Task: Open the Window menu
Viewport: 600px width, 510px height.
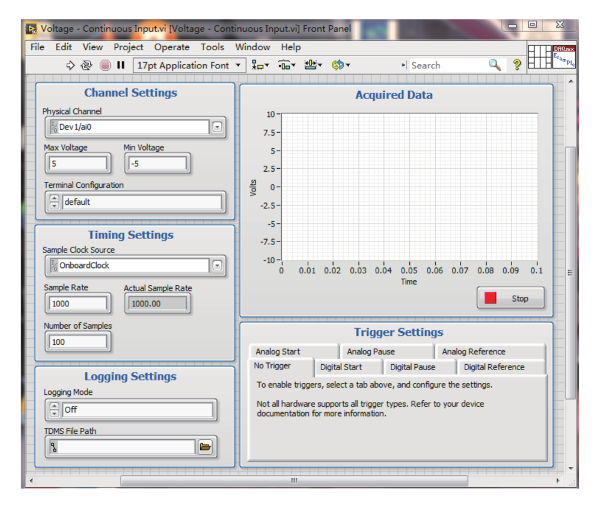Action: [x=253, y=47]
